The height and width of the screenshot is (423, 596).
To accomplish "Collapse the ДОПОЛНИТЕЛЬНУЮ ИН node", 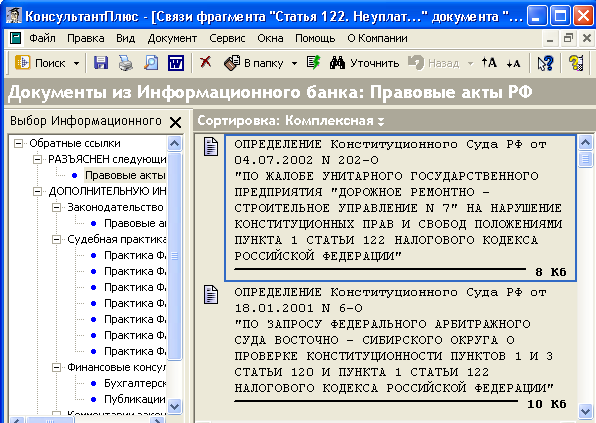I will tap(37, 191).
